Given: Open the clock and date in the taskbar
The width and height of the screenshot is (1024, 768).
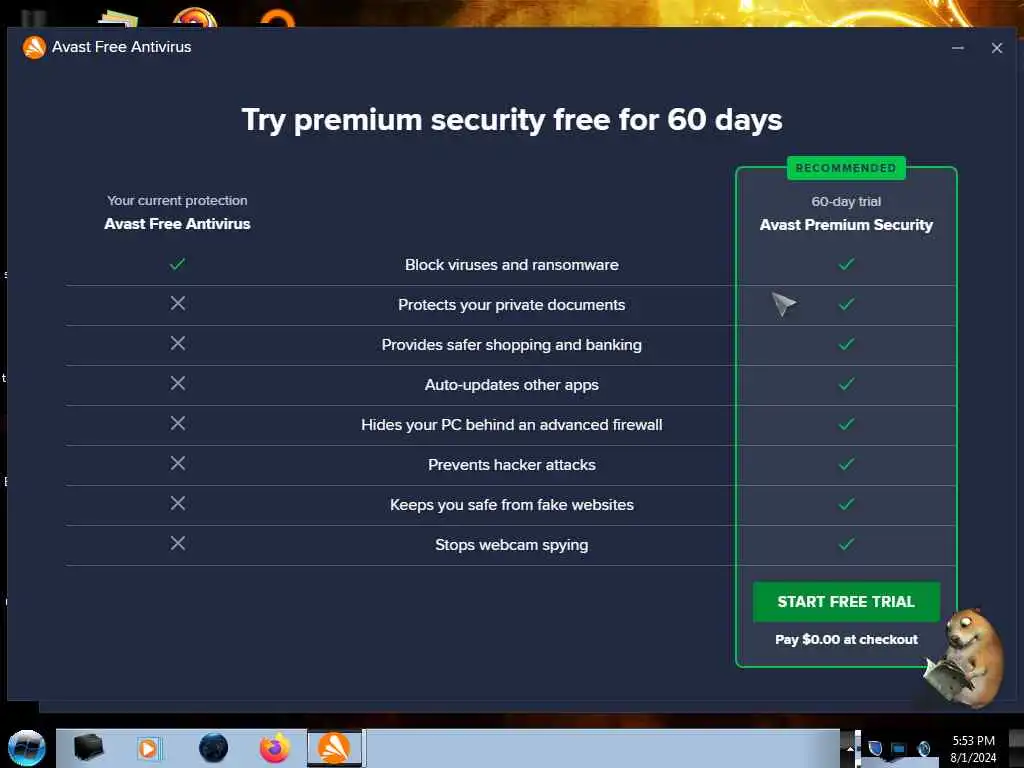Looking at the screenshot, I should pos(973,748).
